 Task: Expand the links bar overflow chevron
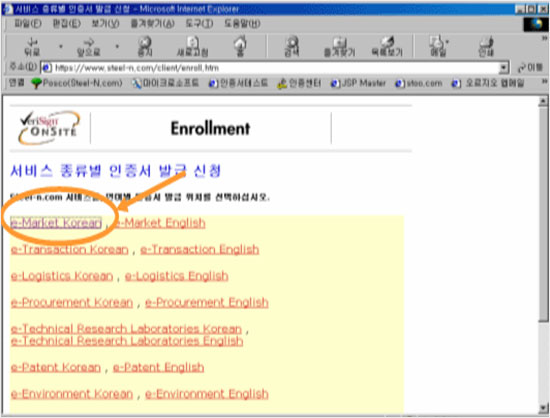[544, 82]
